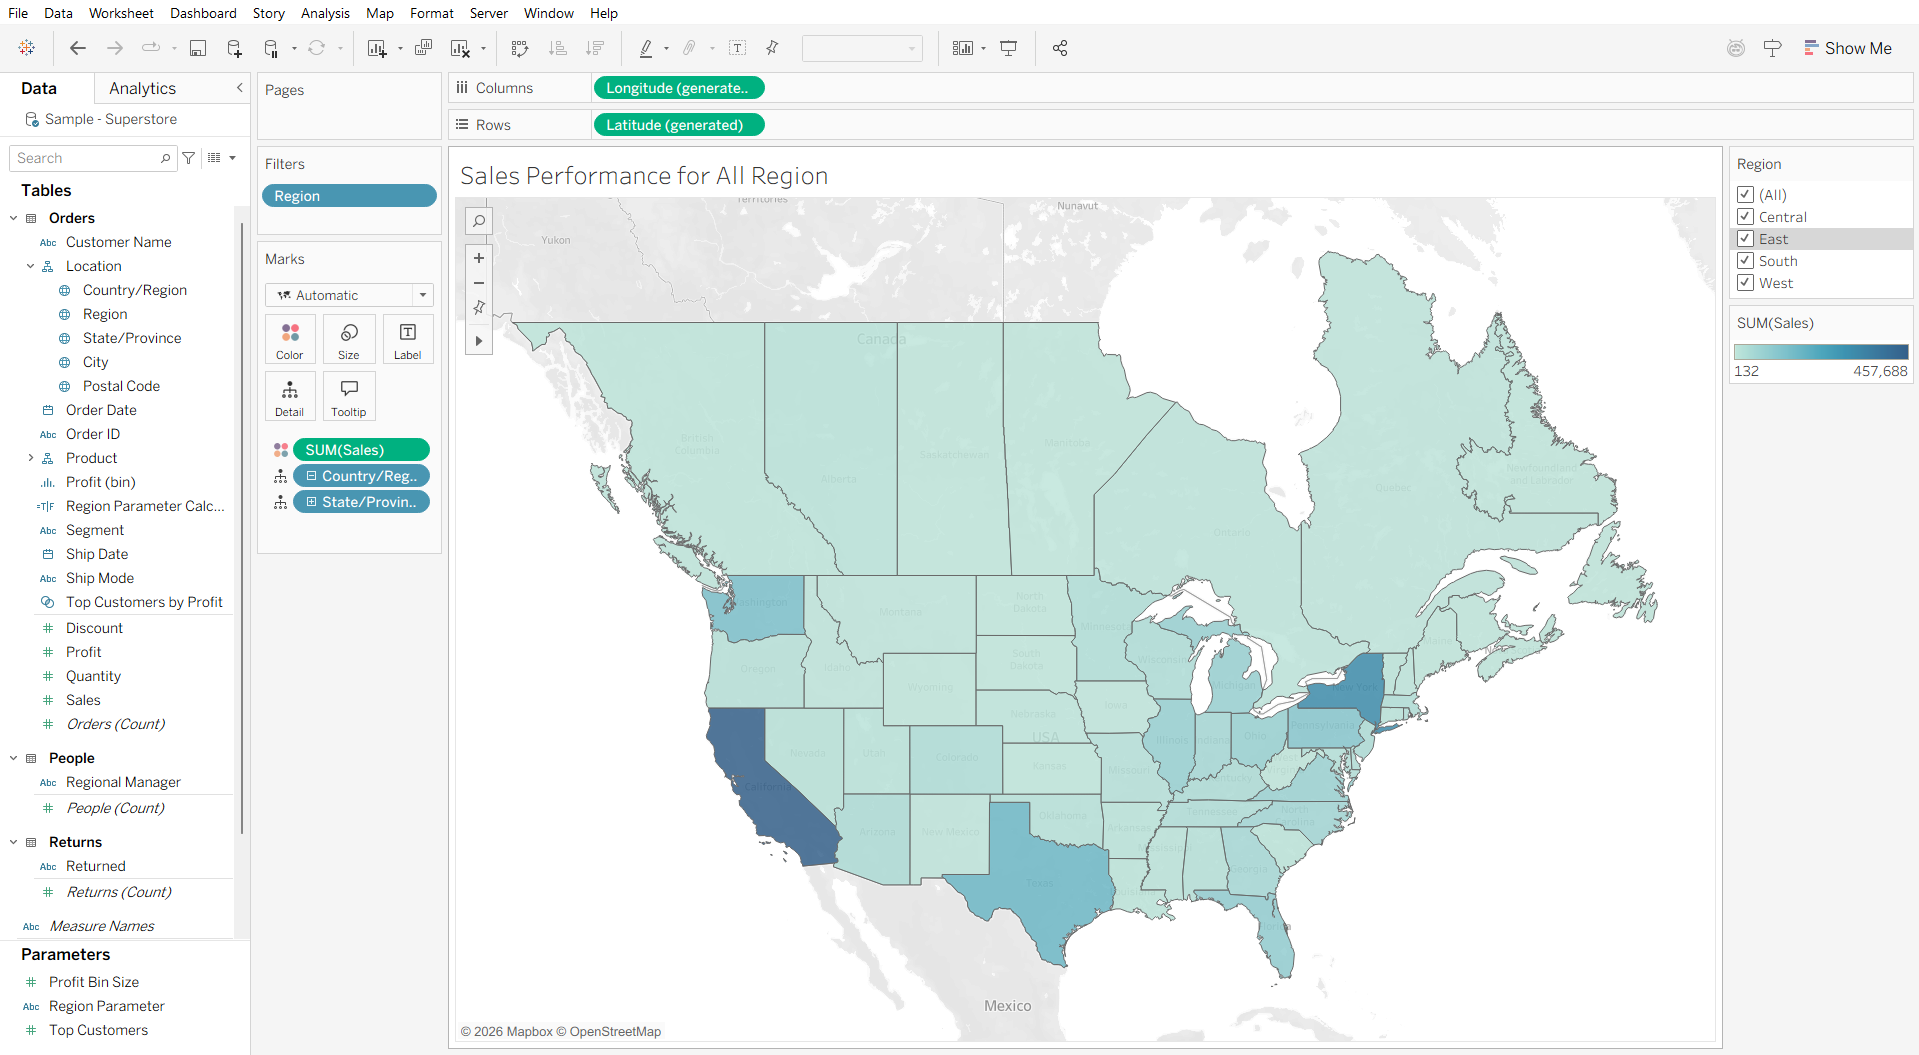Click the Presentation Mode icon
The image size is (1919, 1055).
point(1009,48)
